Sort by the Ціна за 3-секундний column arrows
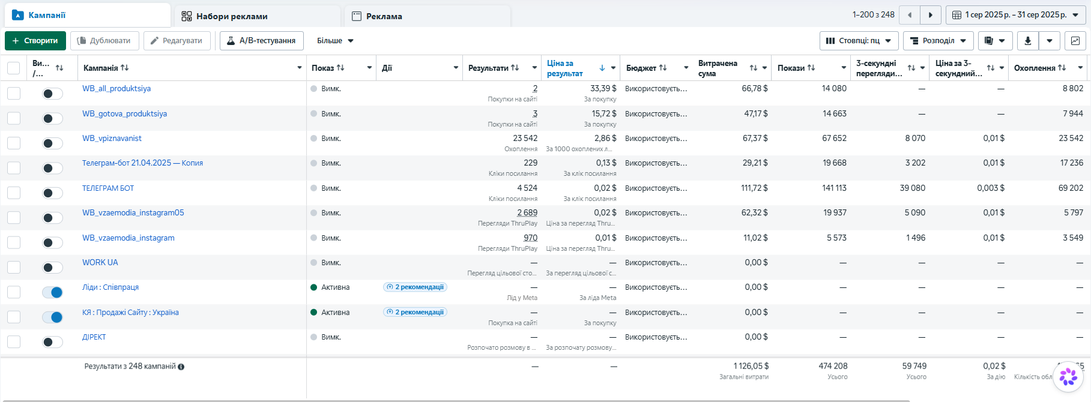The width and height of the screenshot is (1091, 402). [990, 67]
